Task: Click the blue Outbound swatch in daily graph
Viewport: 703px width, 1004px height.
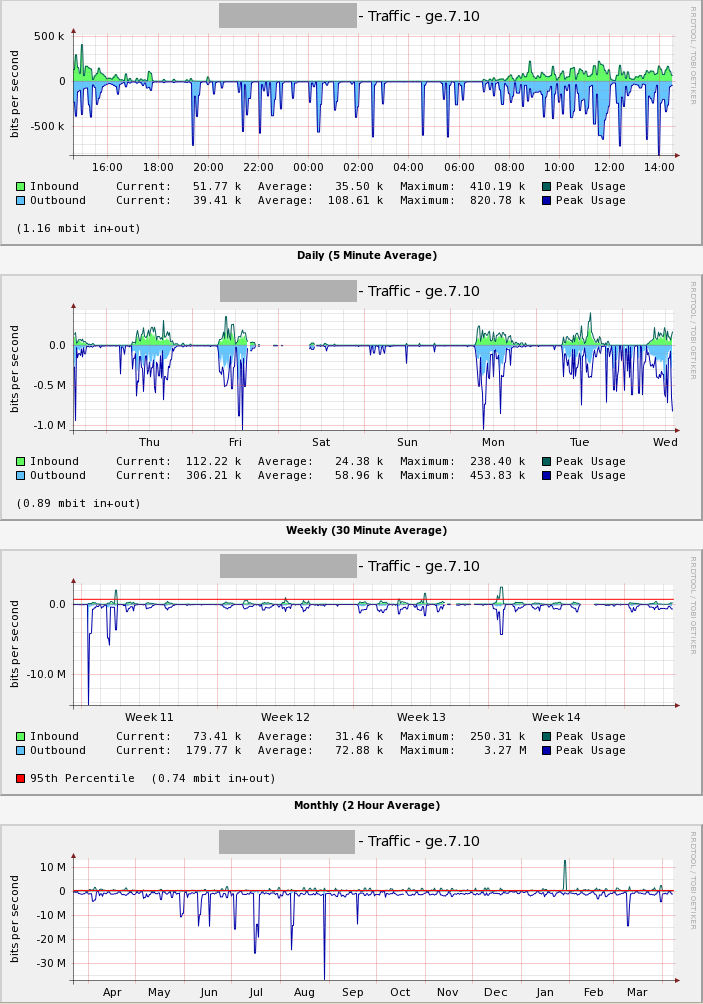Action: [x=20, y=200]
